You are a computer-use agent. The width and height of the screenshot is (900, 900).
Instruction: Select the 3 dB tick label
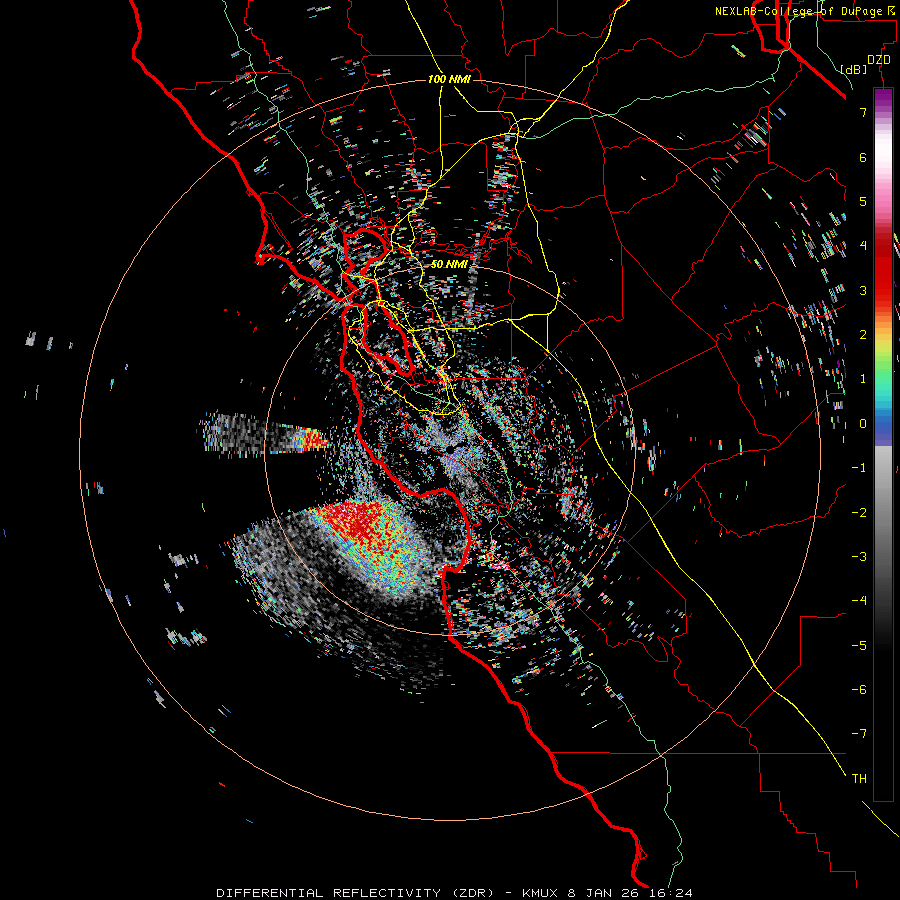click(x=863, y=290)
